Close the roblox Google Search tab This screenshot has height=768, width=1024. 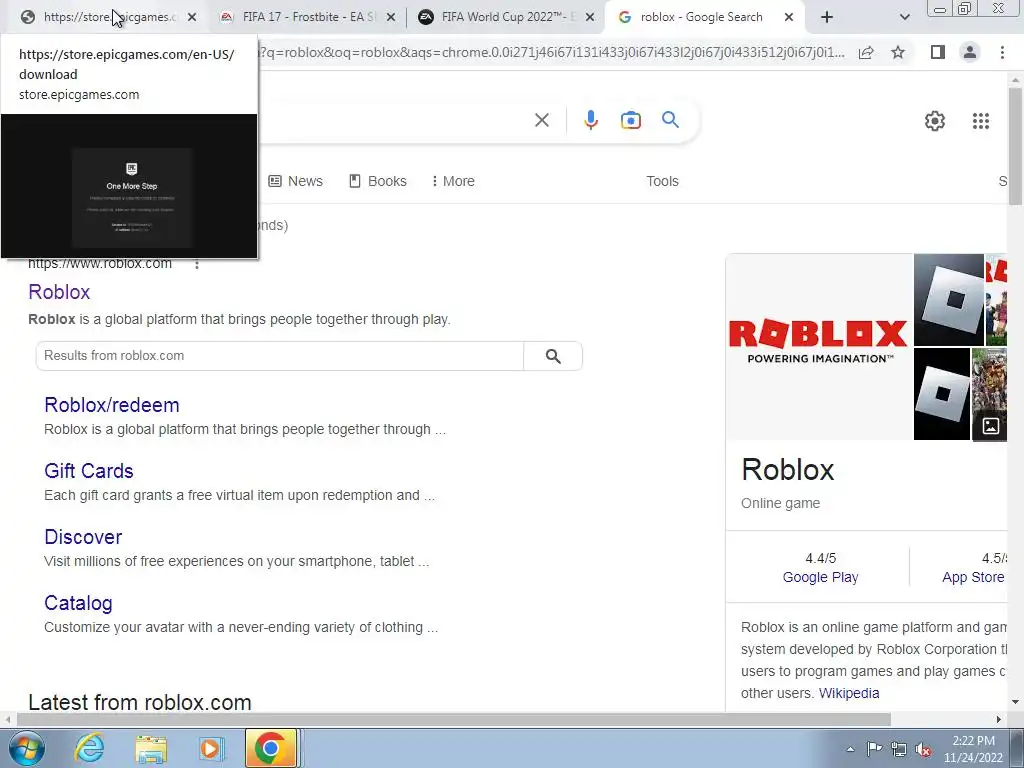tap(789, 18)
